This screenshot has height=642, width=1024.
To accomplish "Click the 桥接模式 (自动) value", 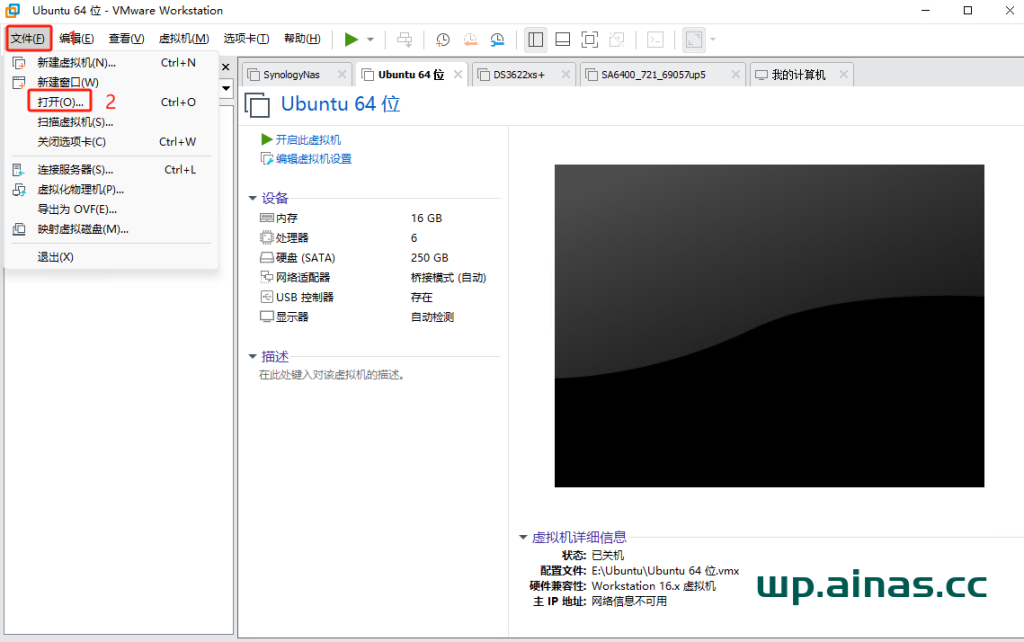I will (449, 278).
